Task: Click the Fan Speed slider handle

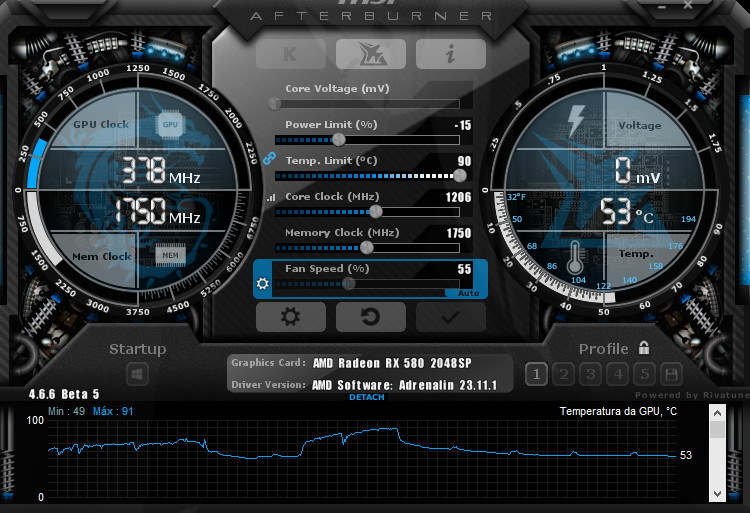Action: tap(349, 284)
